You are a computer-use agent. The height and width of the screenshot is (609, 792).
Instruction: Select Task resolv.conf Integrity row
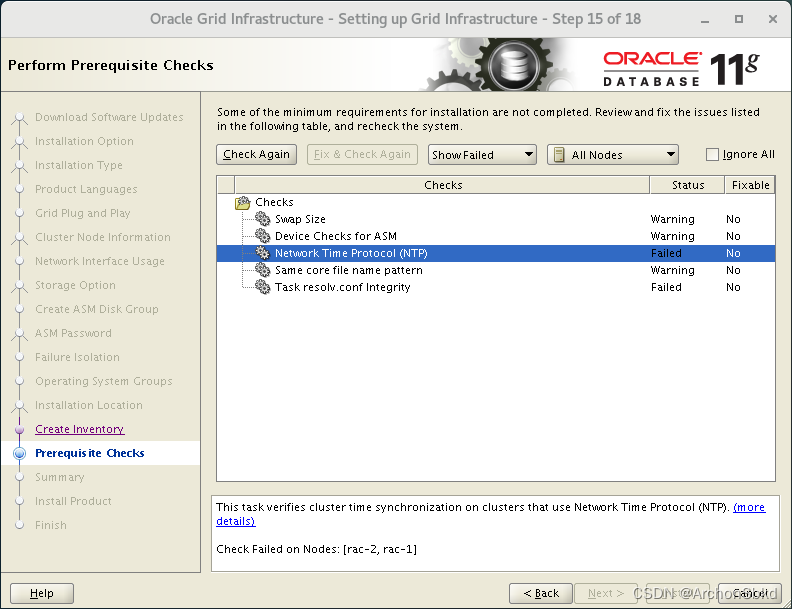tap(496, 287)
